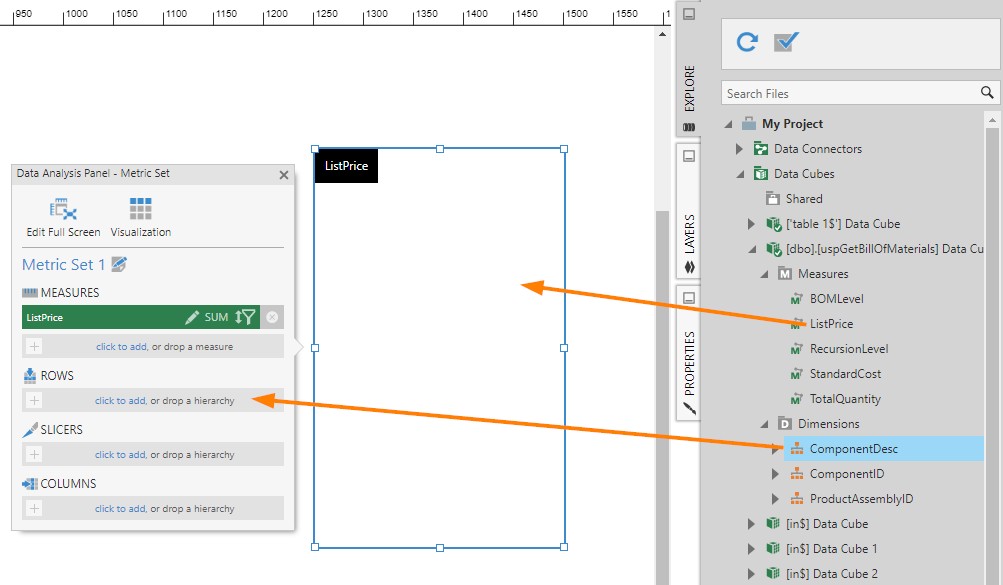
Task: Click to add a hierarchy under Columns
Action: click(120, 509)
